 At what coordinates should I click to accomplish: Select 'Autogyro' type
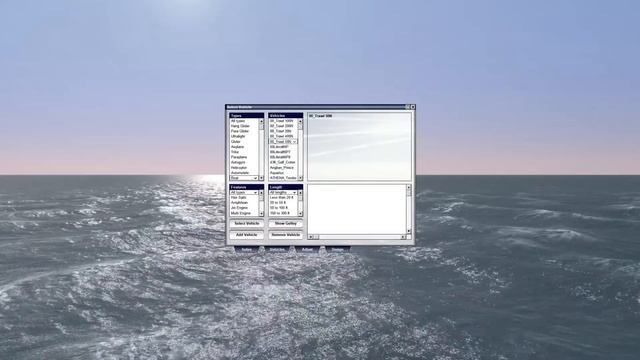pos(238,162)
